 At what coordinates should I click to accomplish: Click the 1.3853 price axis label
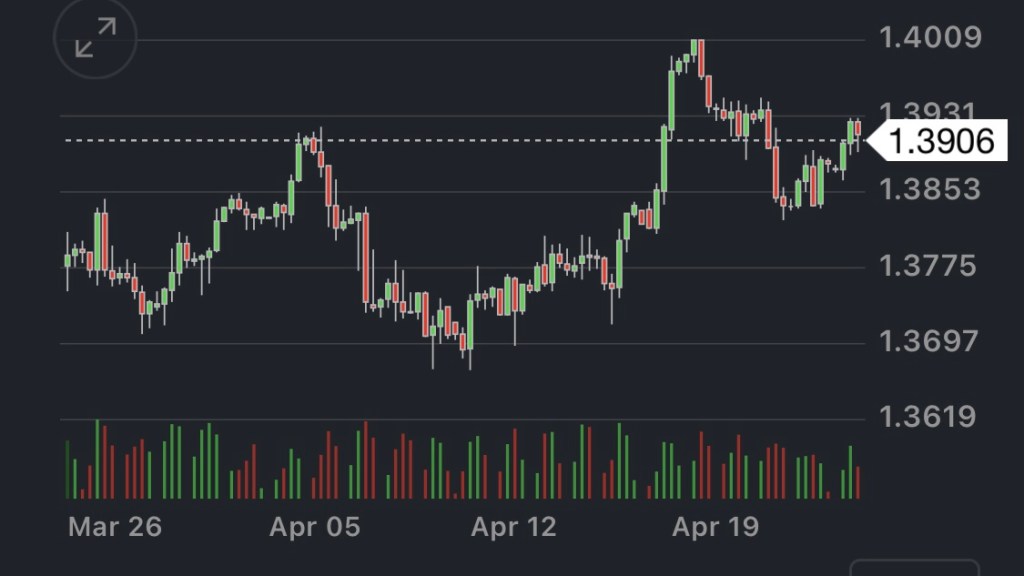click(929, 189)
